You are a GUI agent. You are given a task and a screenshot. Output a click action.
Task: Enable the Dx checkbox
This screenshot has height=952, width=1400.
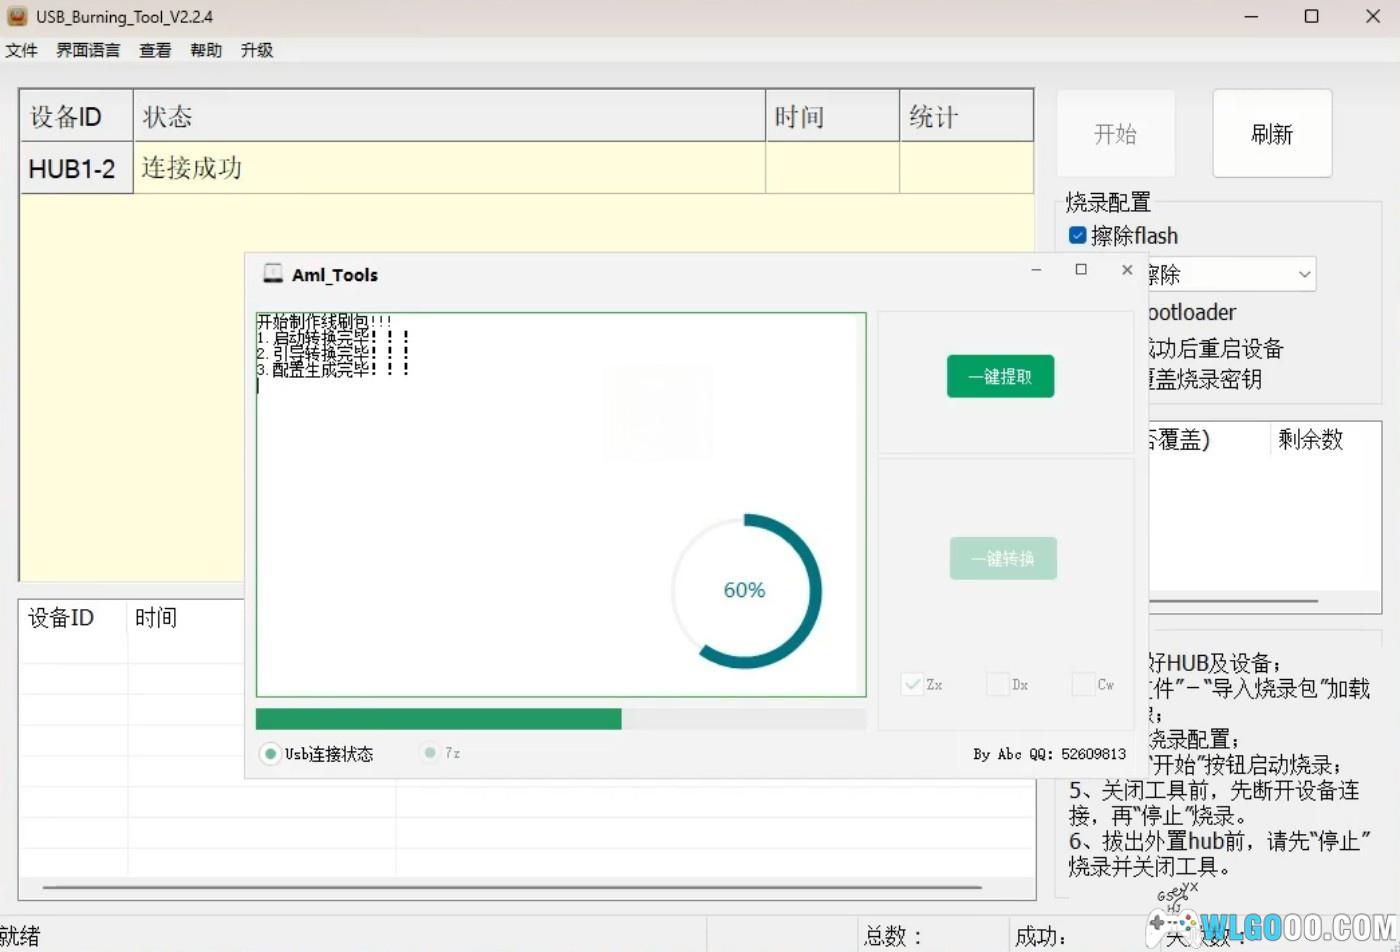[997, 685]
